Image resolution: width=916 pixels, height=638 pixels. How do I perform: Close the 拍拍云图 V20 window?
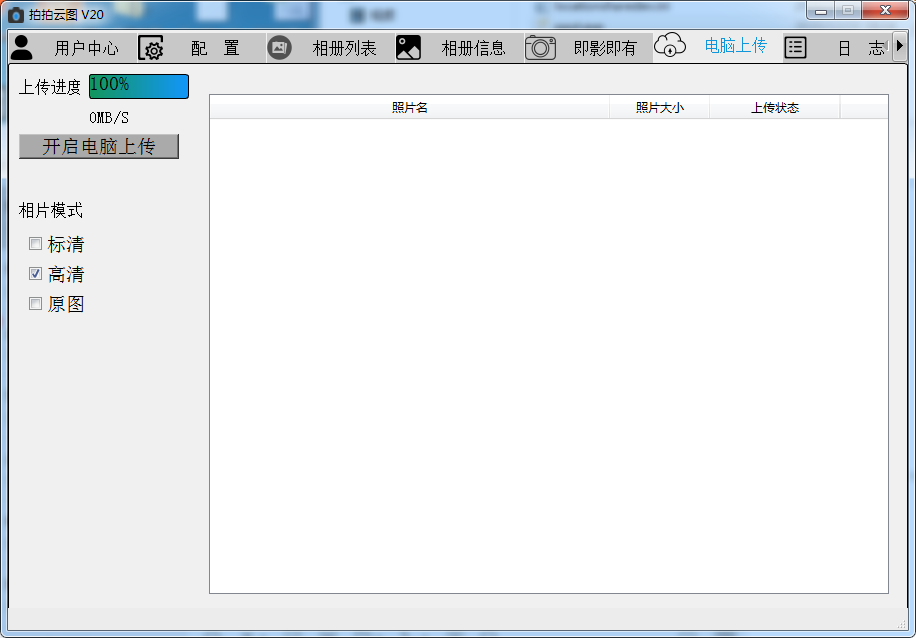click(885, 11)
